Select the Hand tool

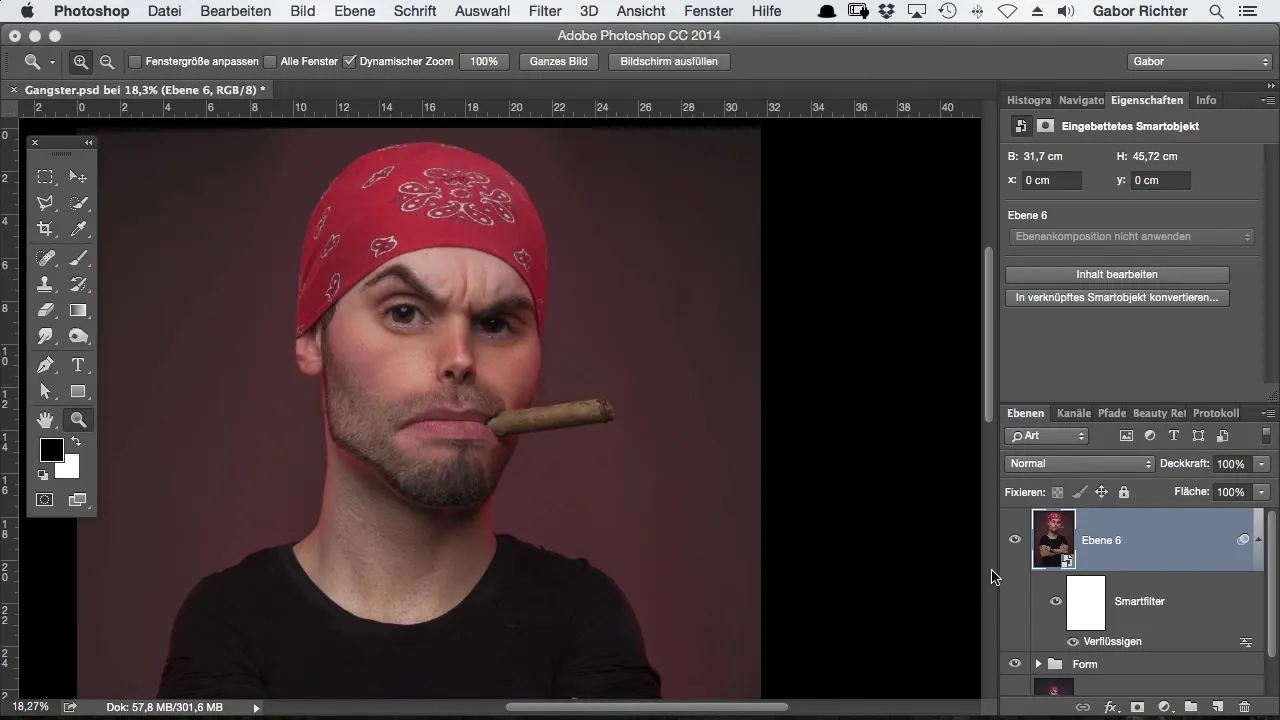(45, 420)
